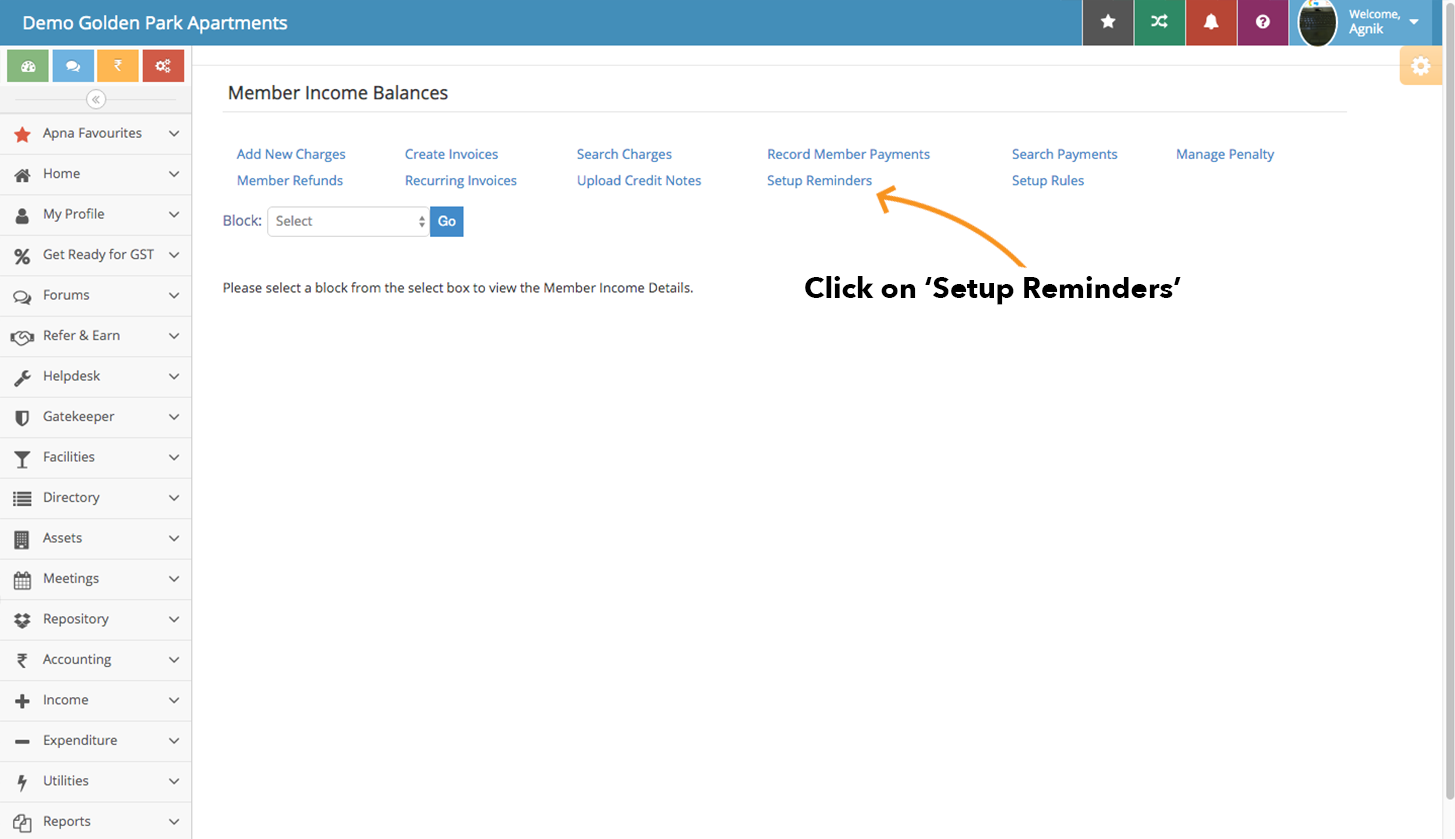Open the green dashboard icon

[x=27, y=65]
